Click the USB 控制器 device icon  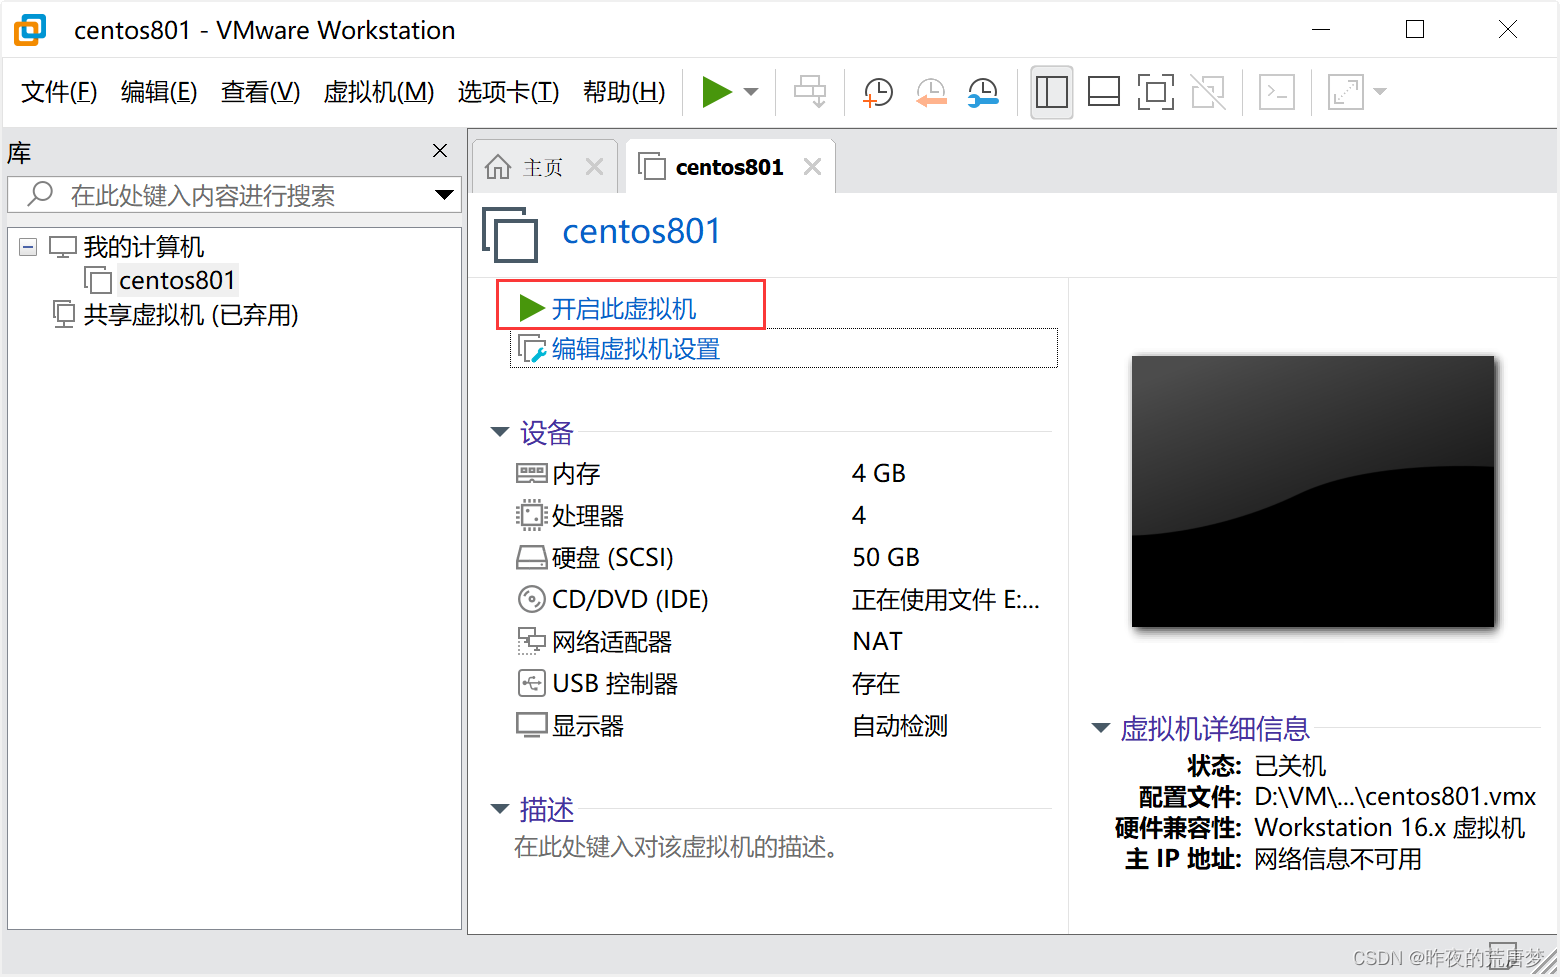click(531, 683)
